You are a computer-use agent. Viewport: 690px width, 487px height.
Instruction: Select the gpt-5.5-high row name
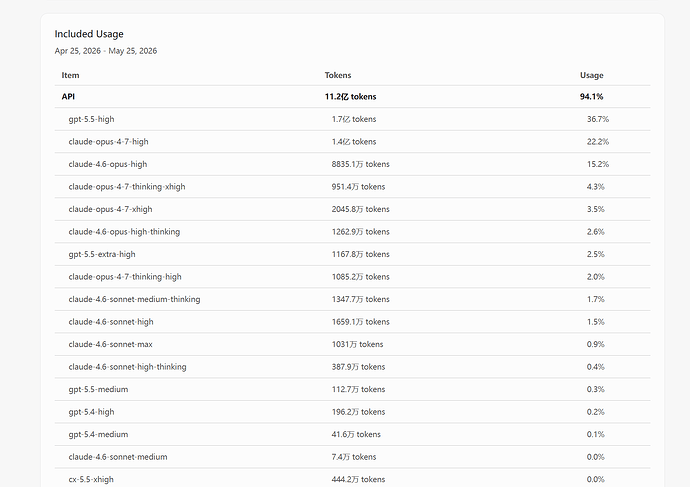click(x=91, y=119)
